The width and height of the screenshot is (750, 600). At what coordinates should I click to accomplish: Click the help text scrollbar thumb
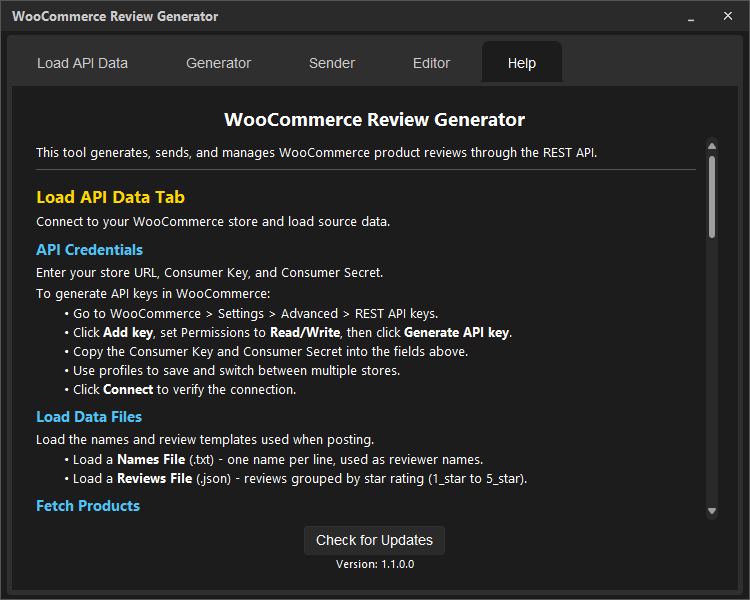712,197
